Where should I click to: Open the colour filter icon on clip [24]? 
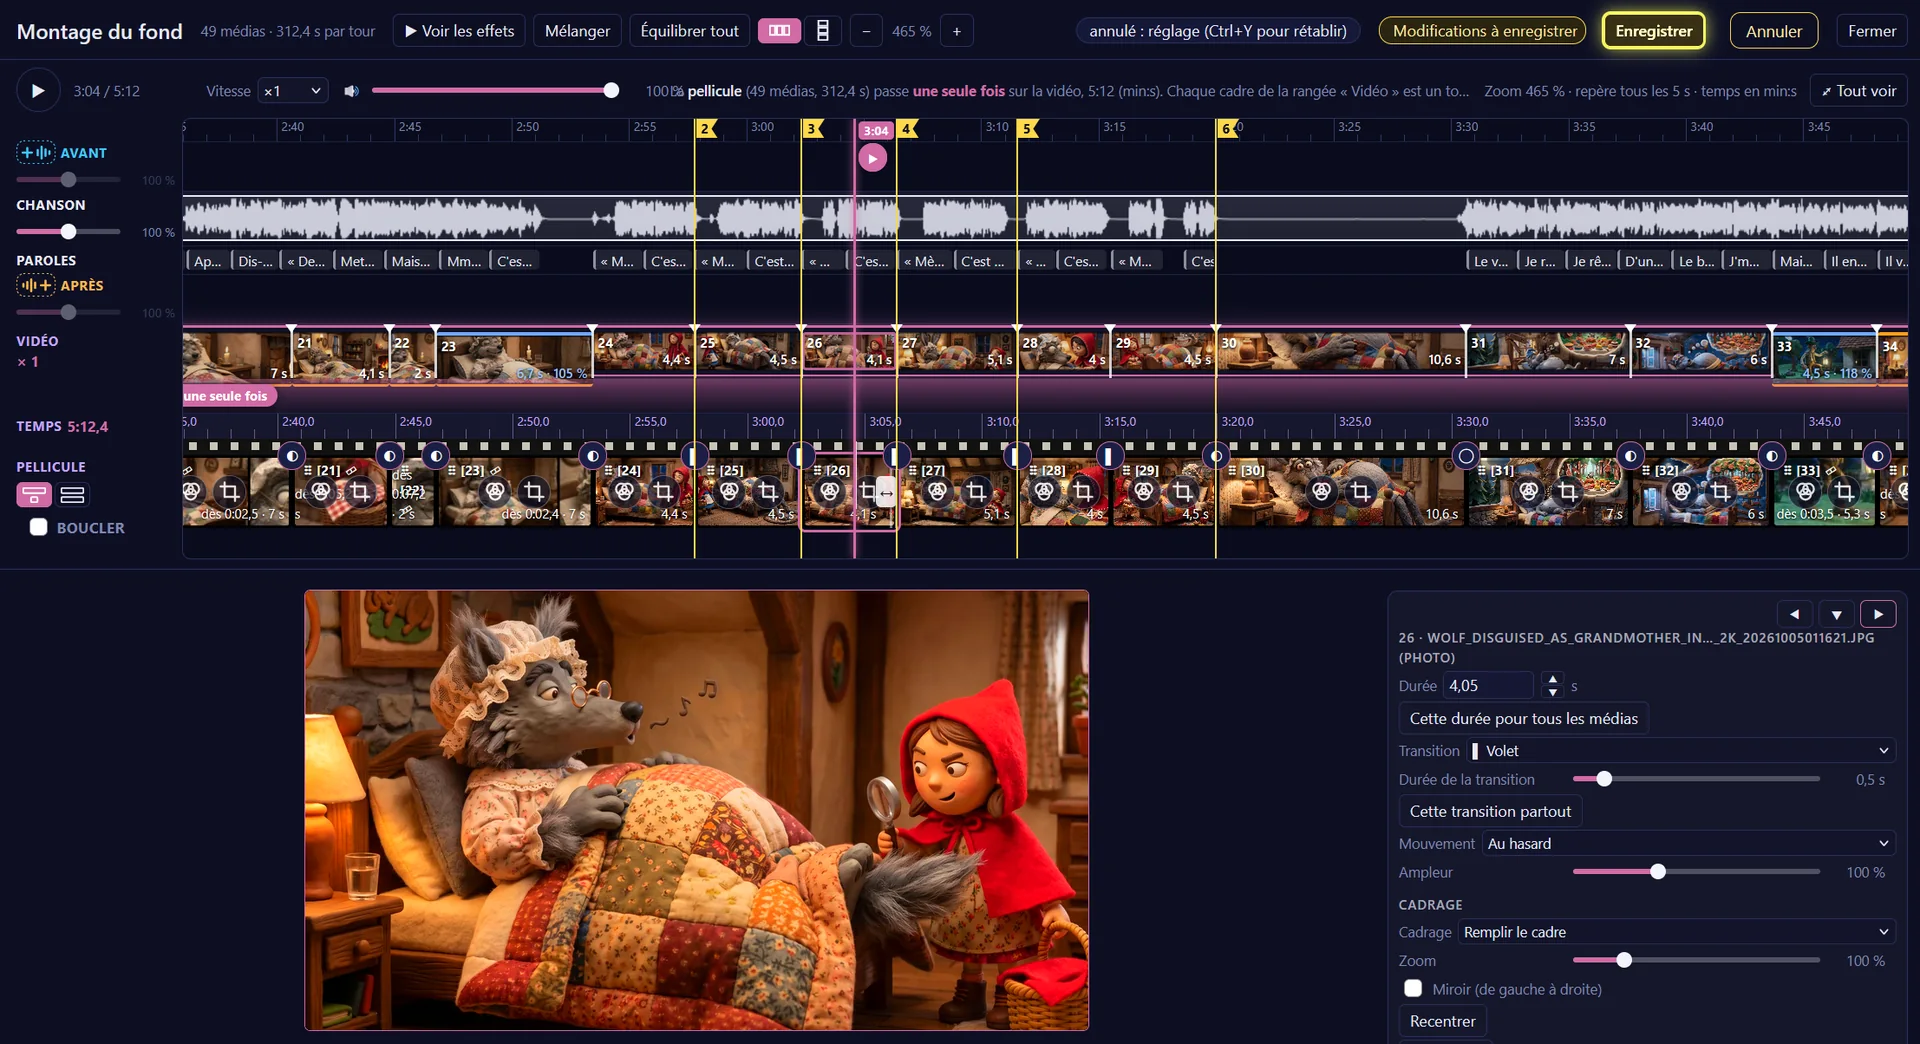[624, 491]
